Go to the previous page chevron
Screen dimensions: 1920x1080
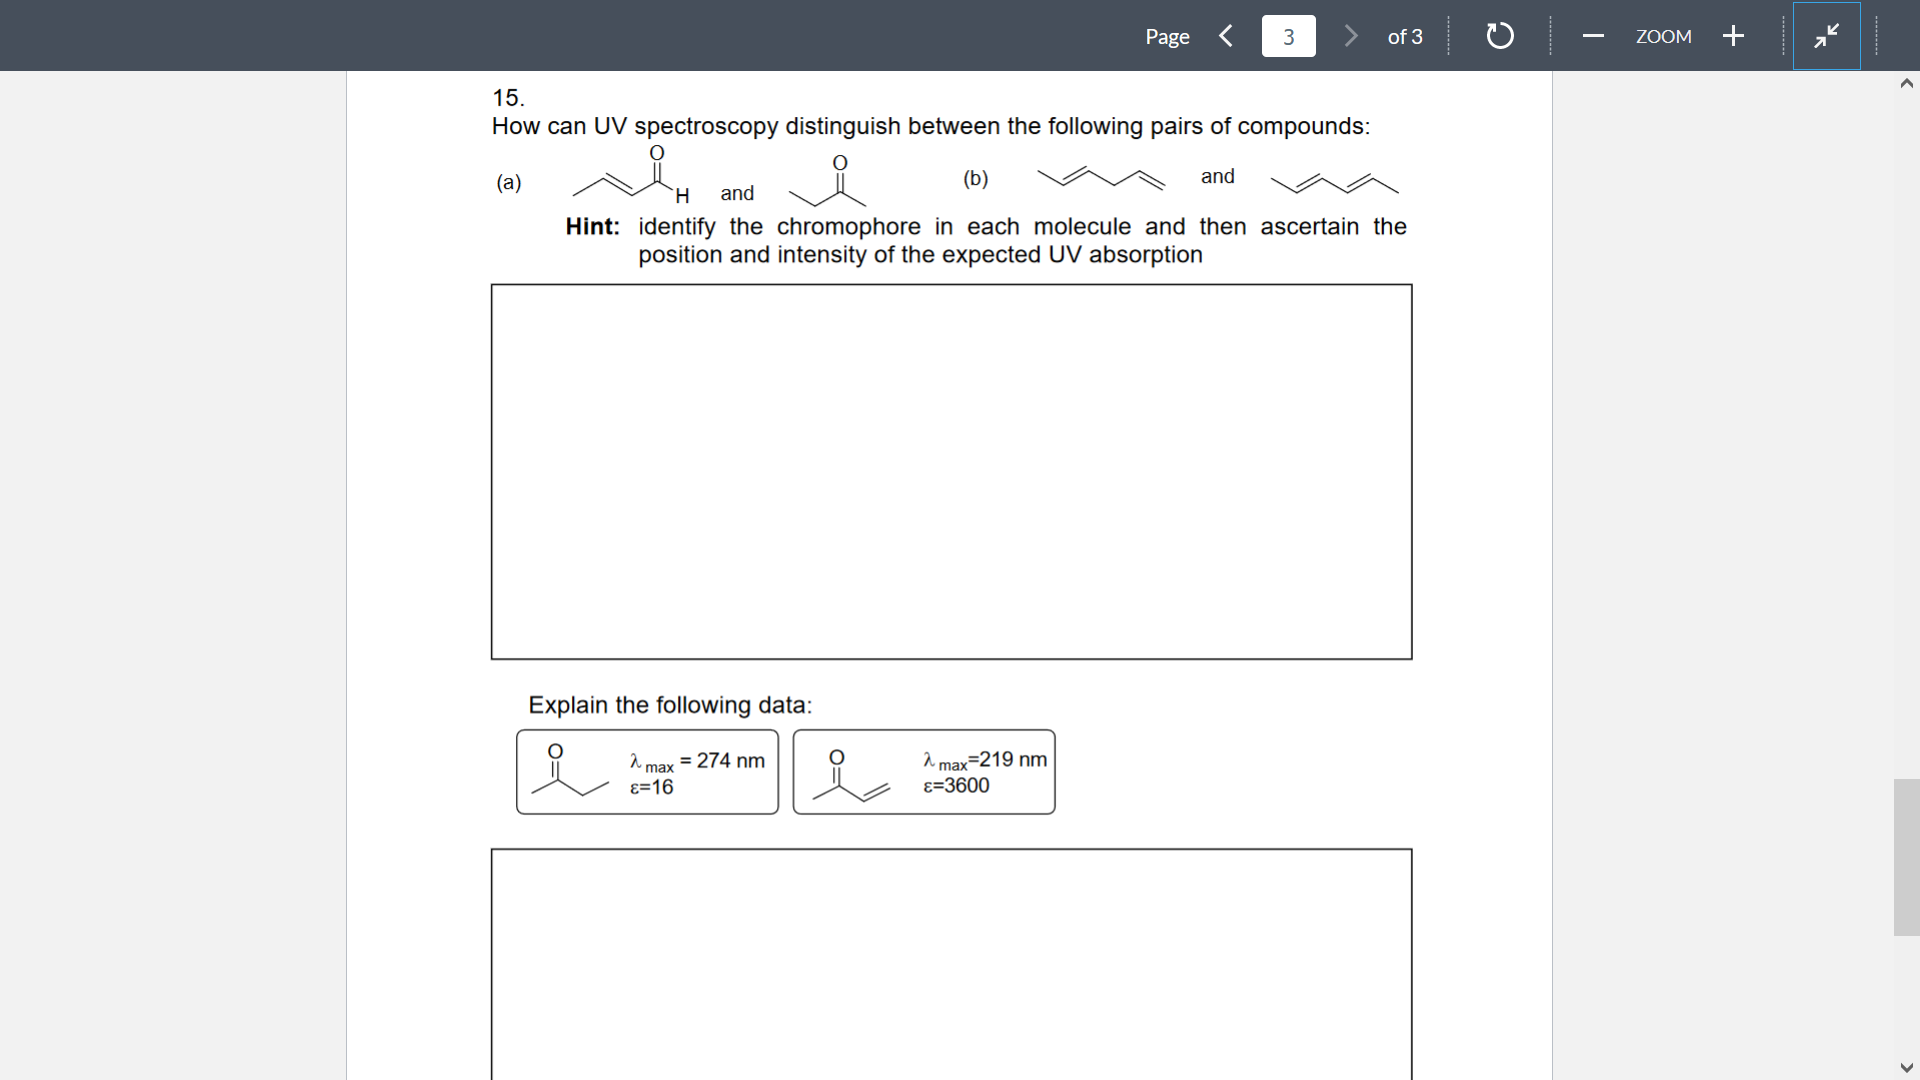pyautogui.click(x=1226, y=35)
